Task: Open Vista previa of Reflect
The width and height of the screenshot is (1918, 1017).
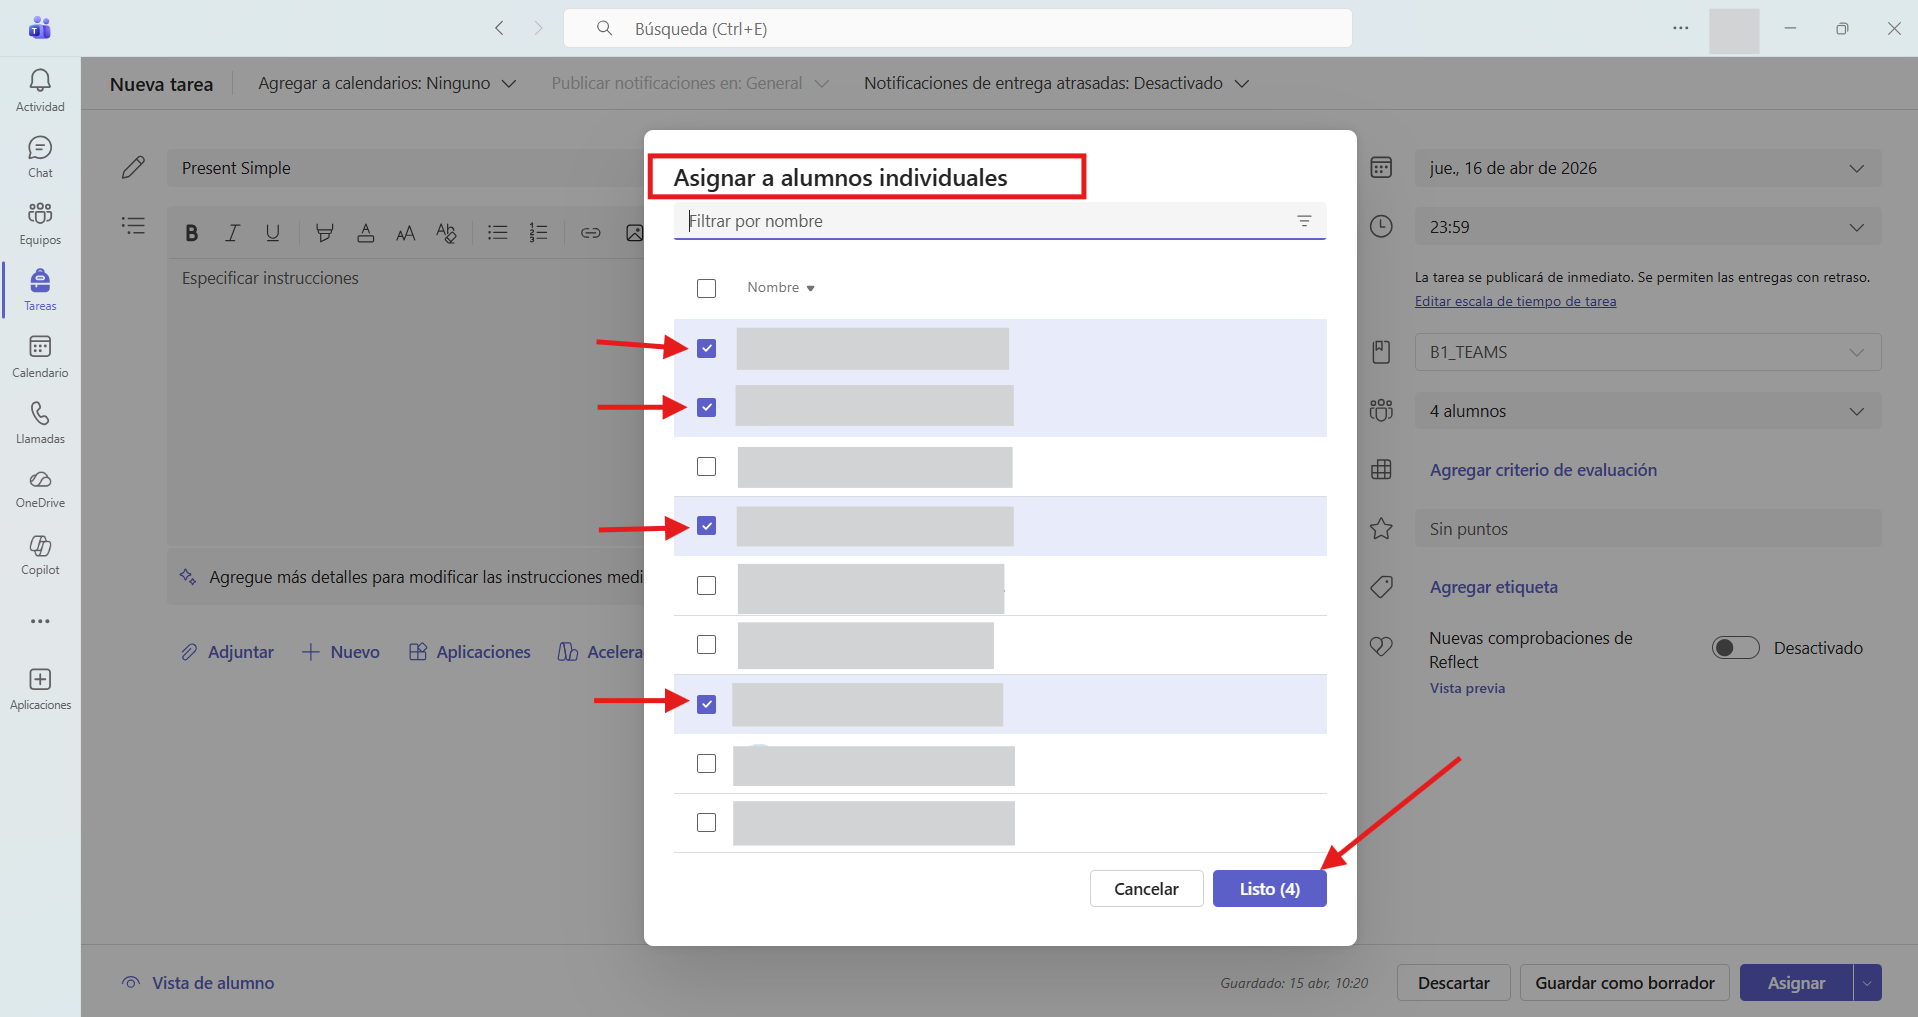Action: point(1467,688)
